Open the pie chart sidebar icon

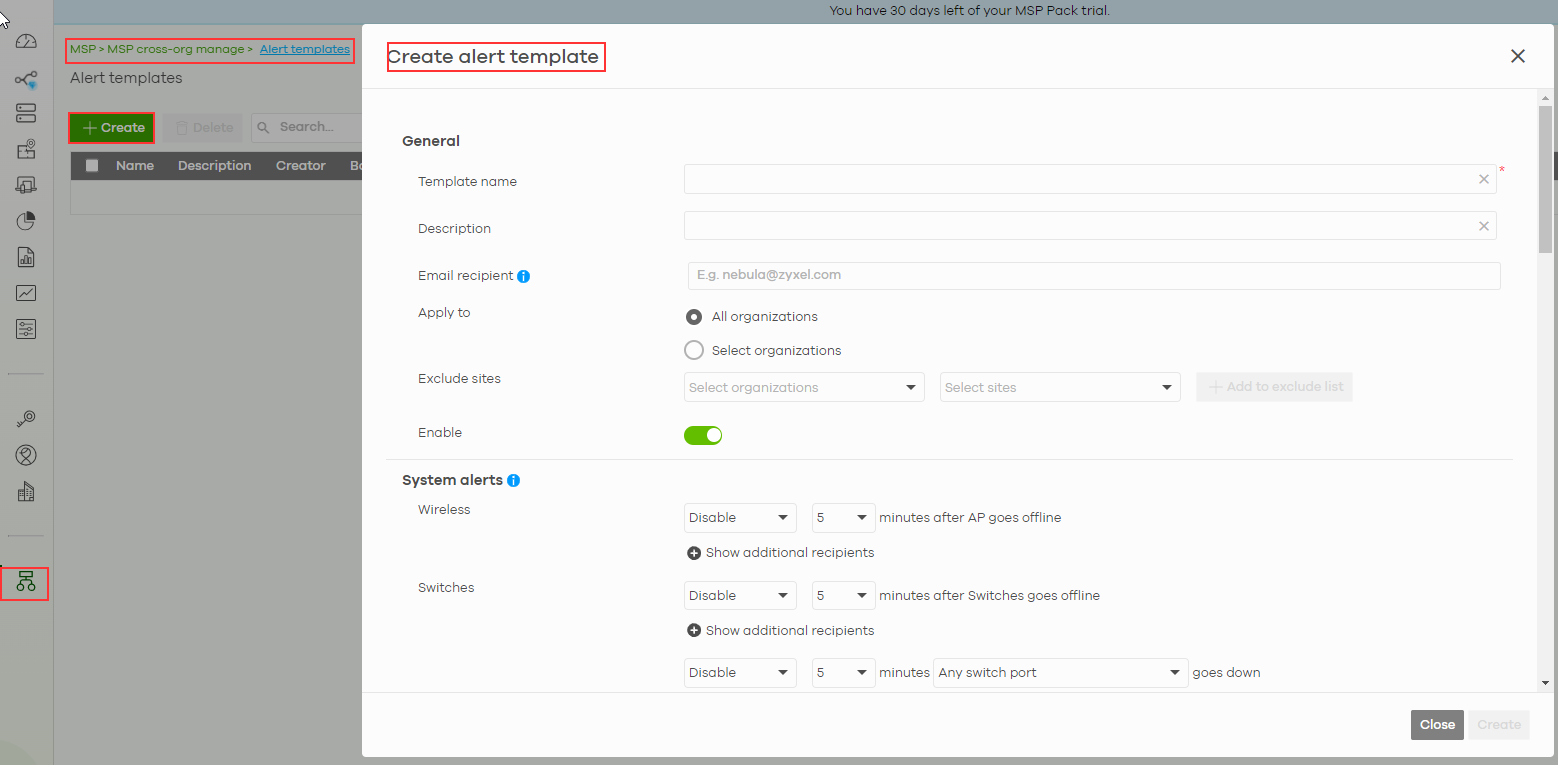pyautogui.click(x=26, y=220)
